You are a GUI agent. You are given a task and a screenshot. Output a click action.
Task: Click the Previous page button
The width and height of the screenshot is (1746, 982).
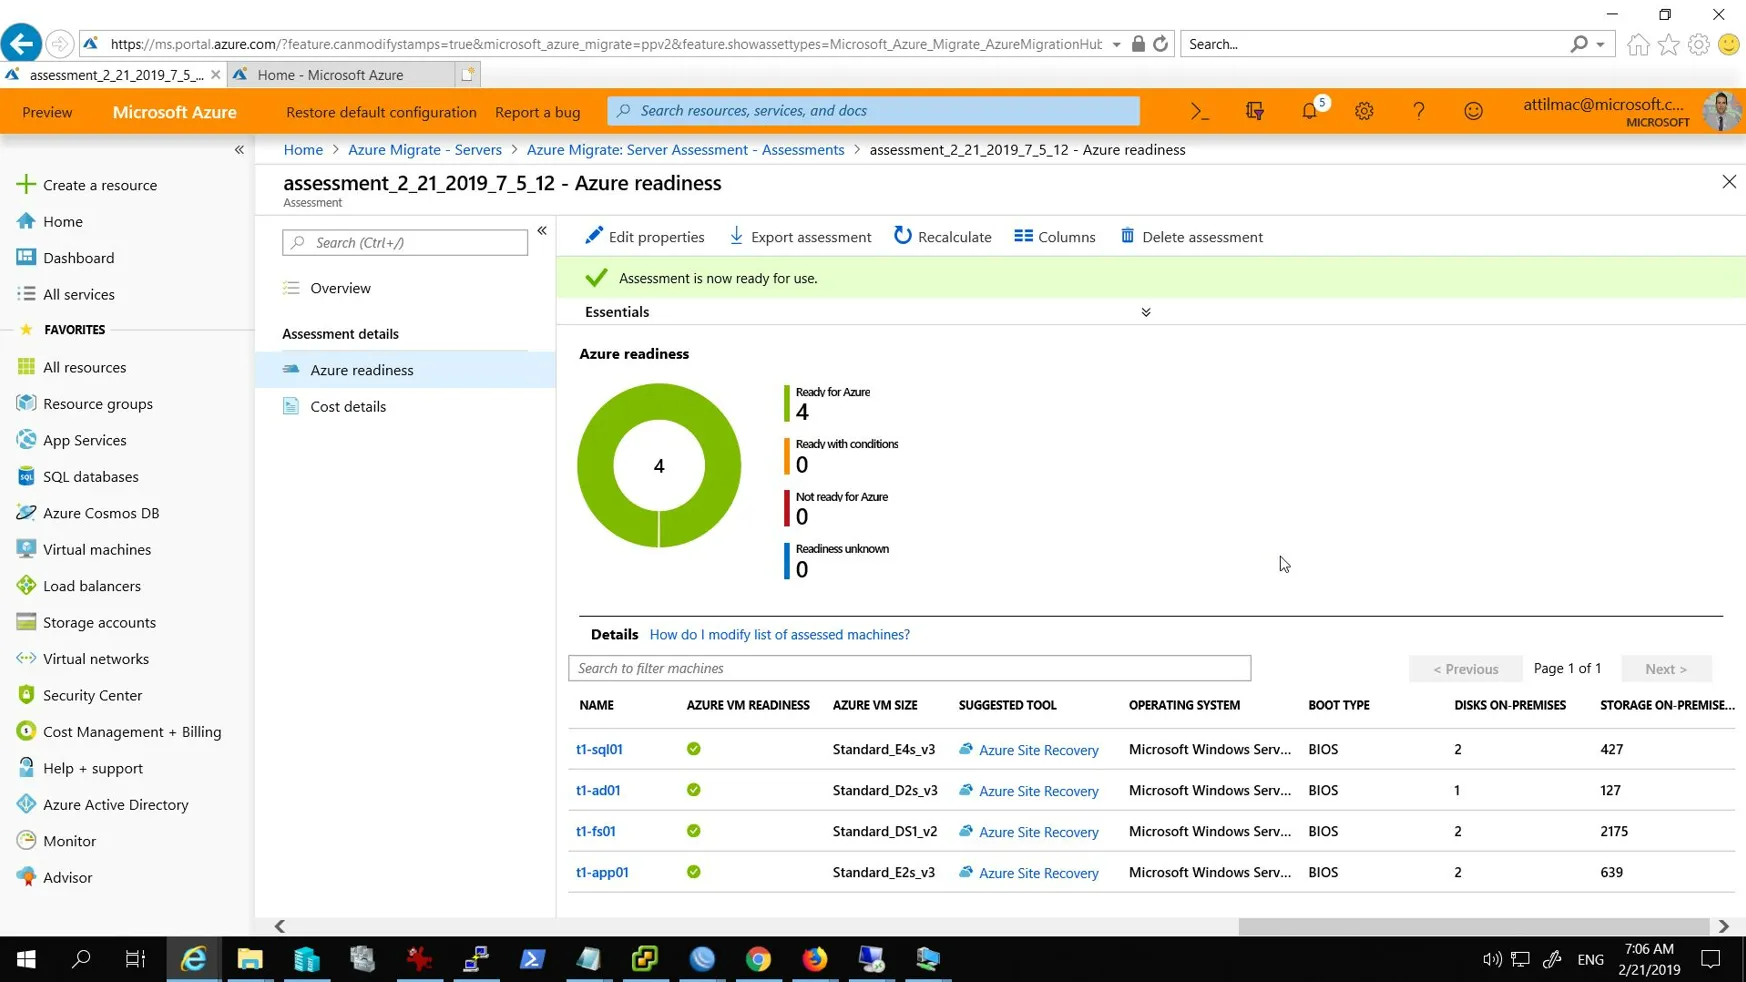(1465, 668)
